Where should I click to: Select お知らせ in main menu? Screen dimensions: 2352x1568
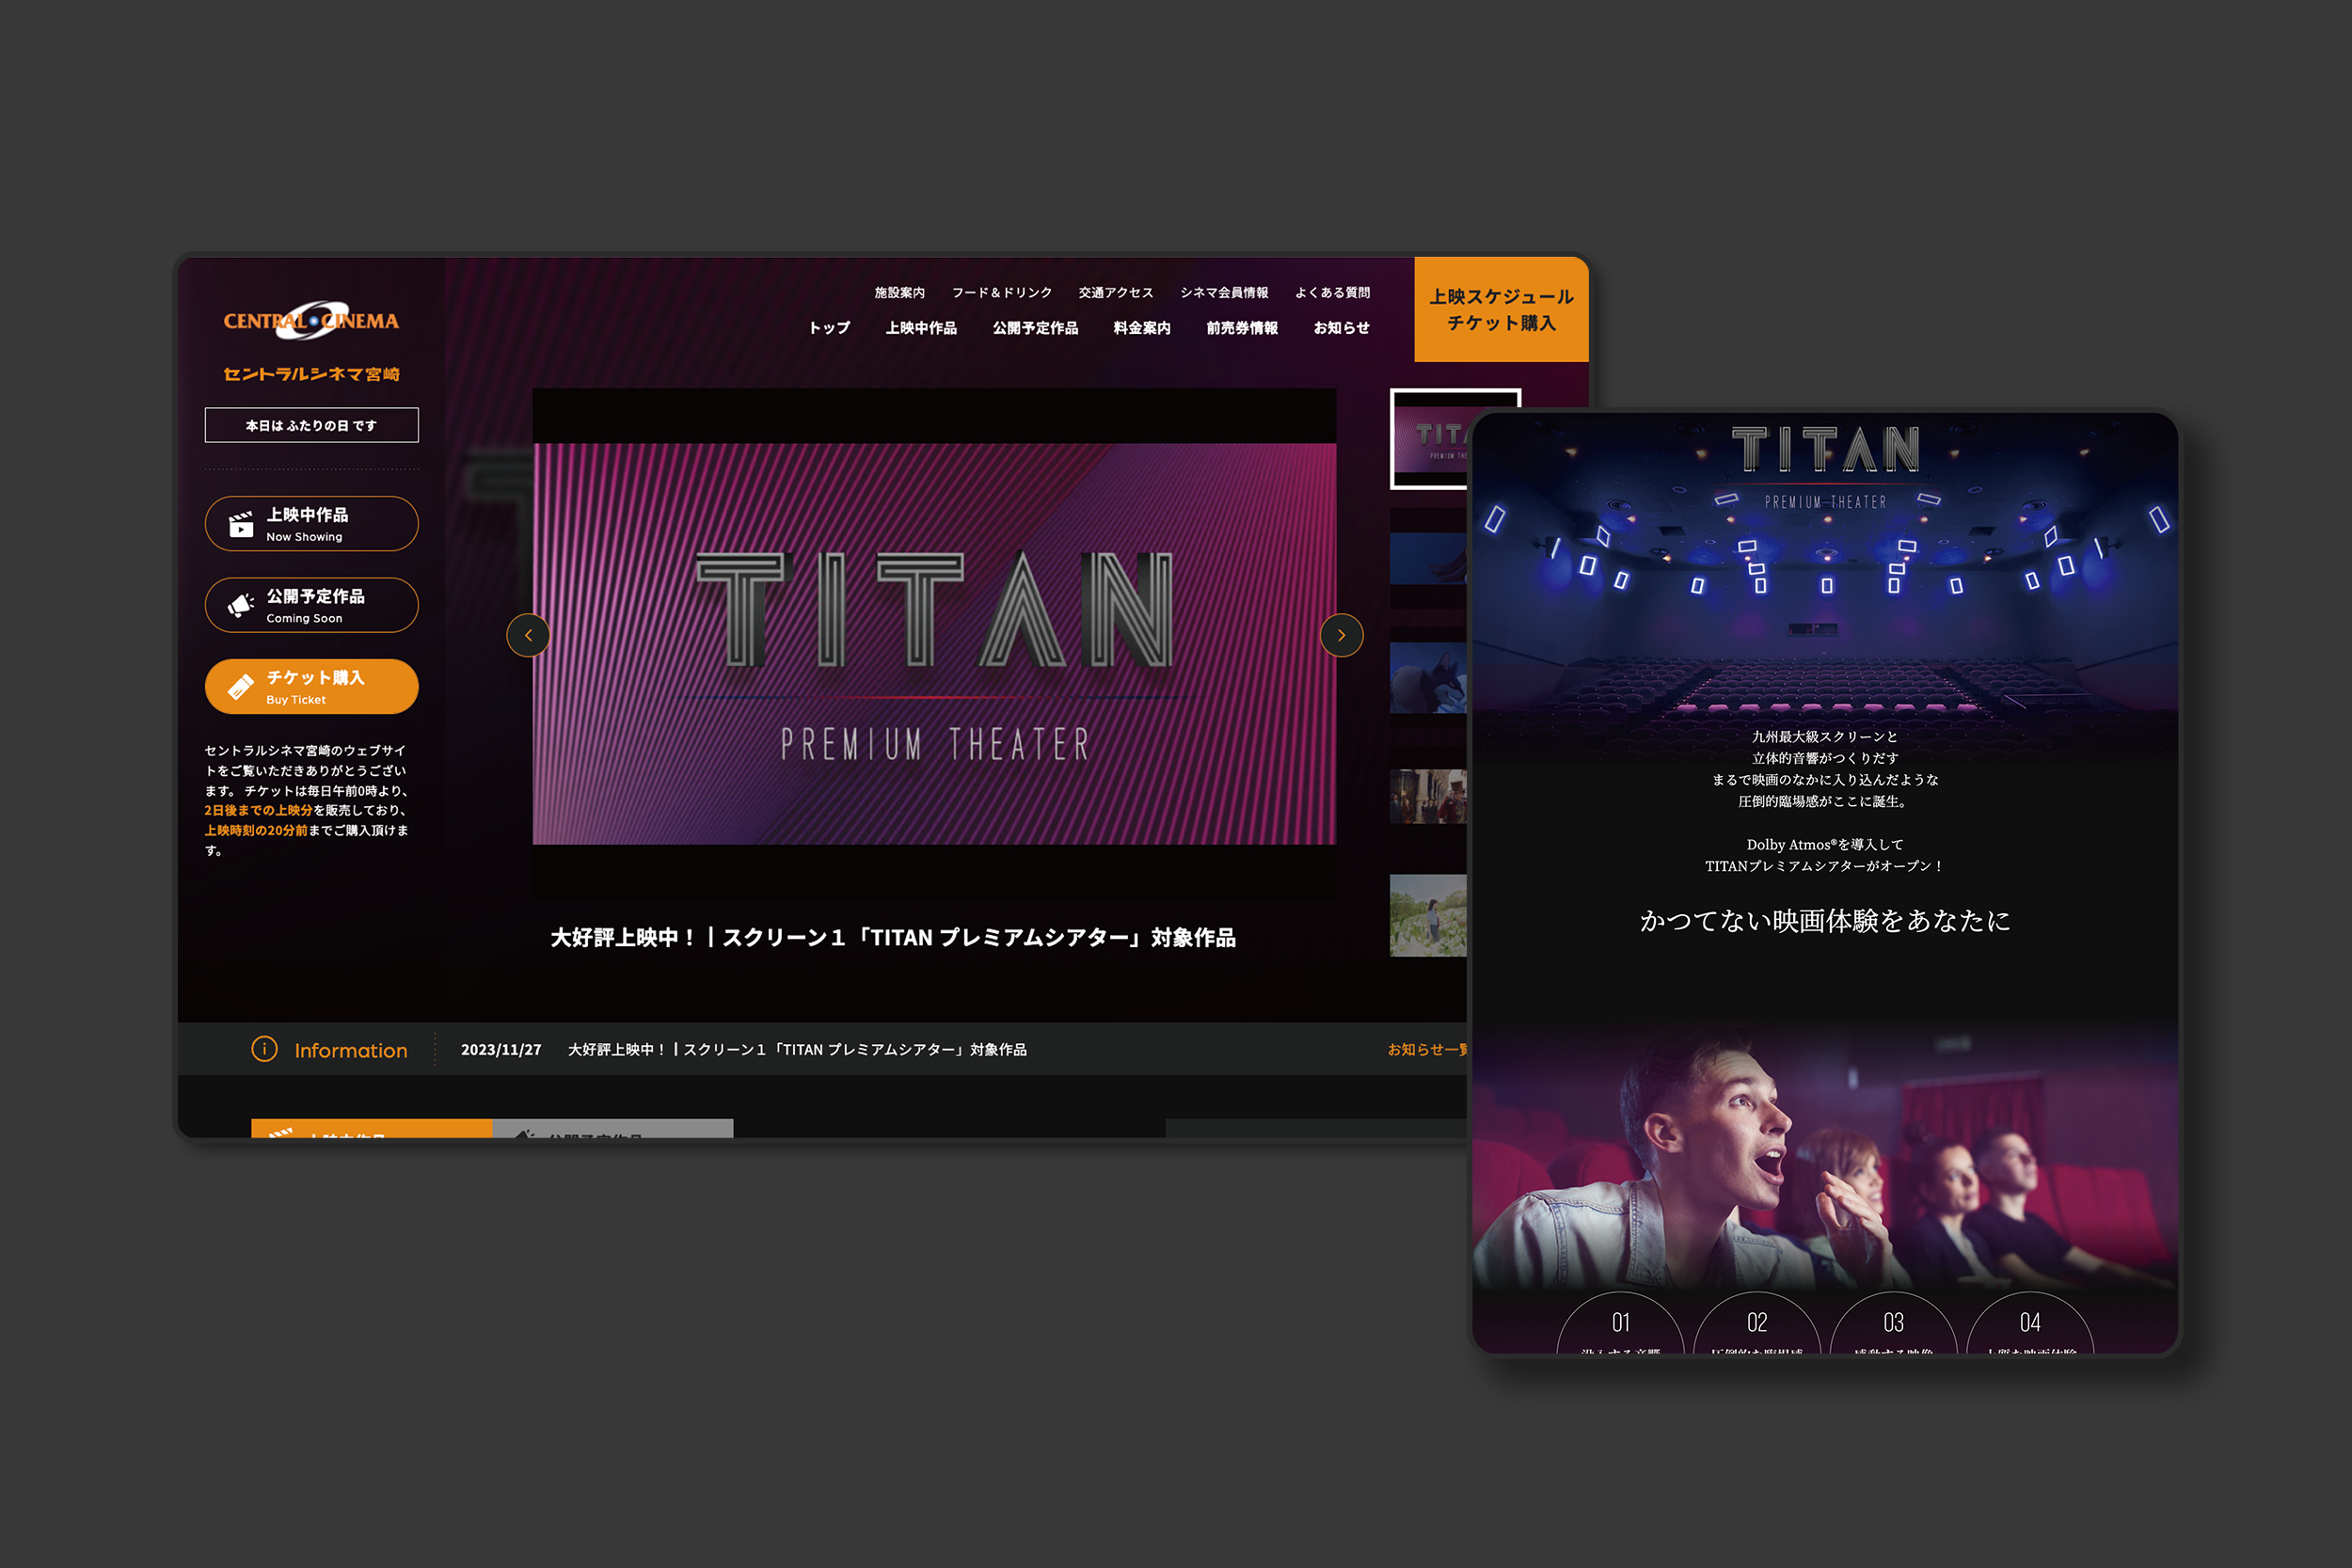point(1341,328)
